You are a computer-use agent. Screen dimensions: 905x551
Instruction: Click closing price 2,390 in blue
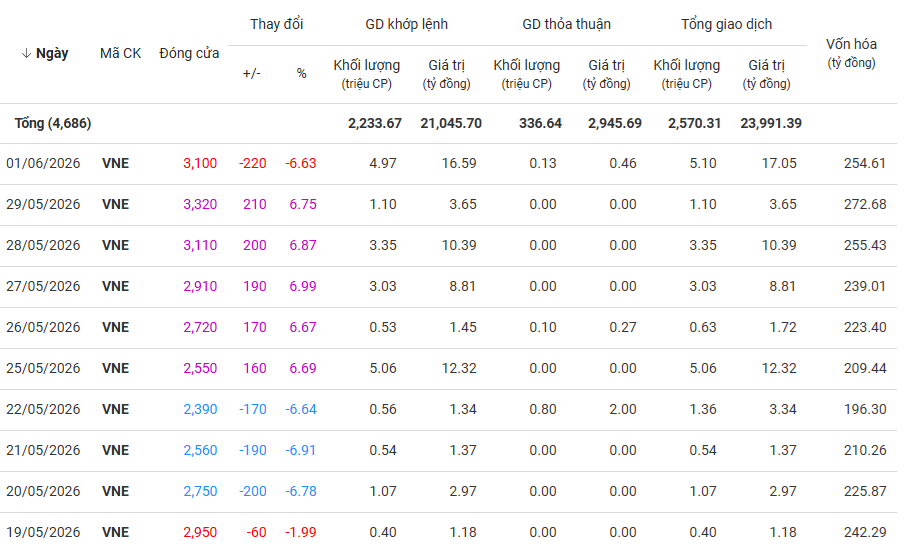pyautogui.click(x=200, y=410)
